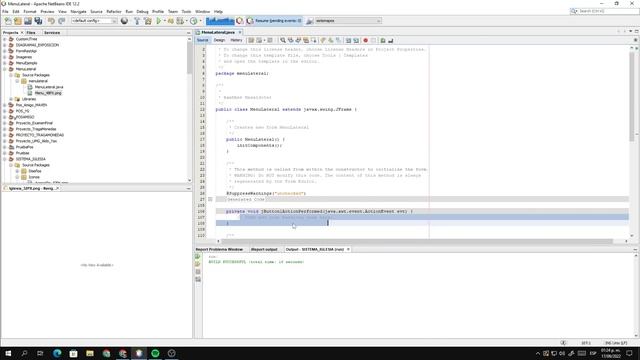Switch to History view
The height and width of the screenshot is (360, 640).
(236, 40)
